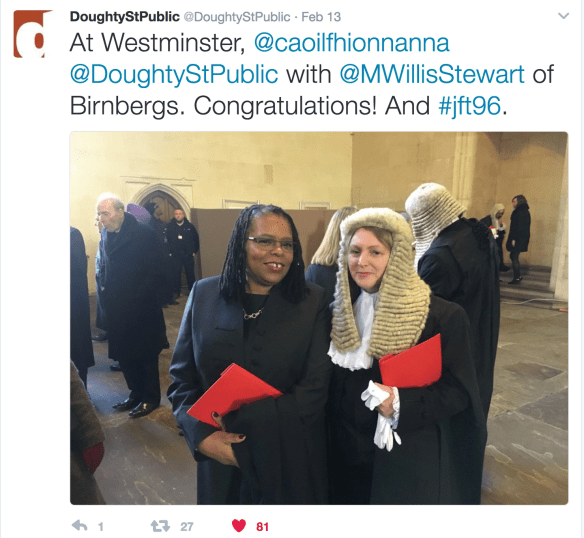The width and height of the screenshot is (584, 538).
Task: Click the word 'with' in the tweet
Action: click(309, 74)
